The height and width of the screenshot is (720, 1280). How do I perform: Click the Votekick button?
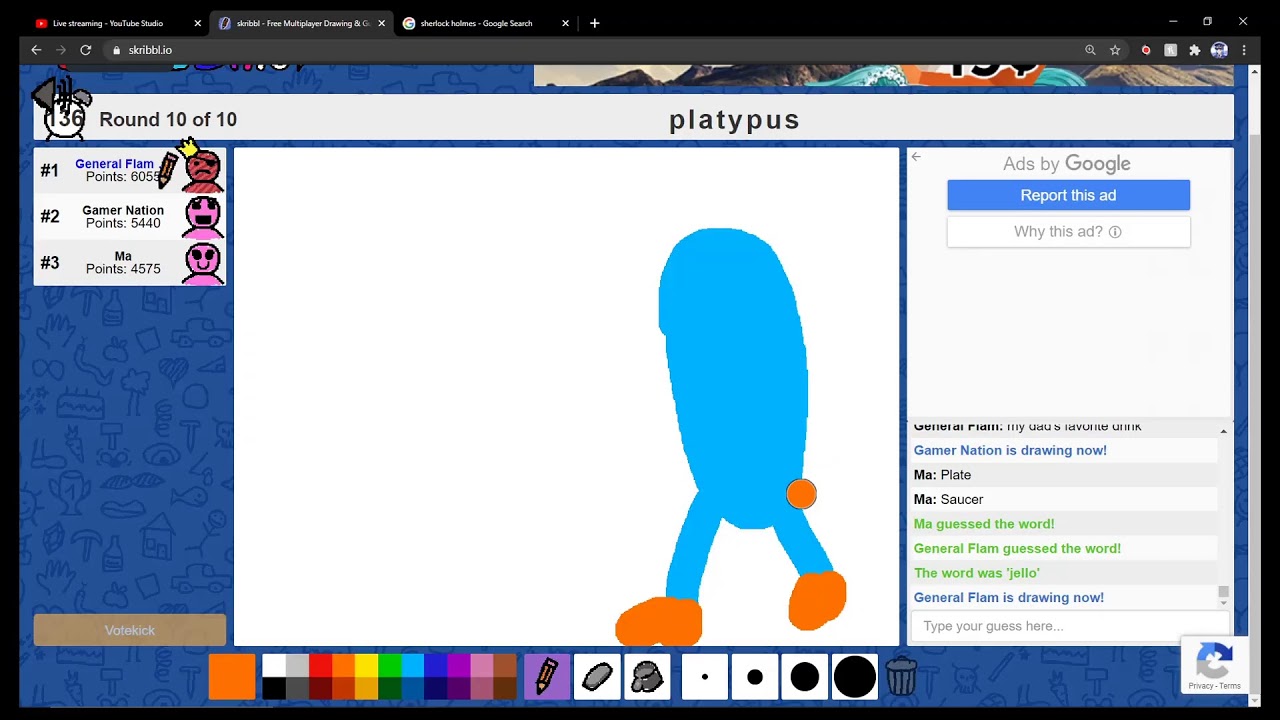pyautogui.click(x=130, y=630)
